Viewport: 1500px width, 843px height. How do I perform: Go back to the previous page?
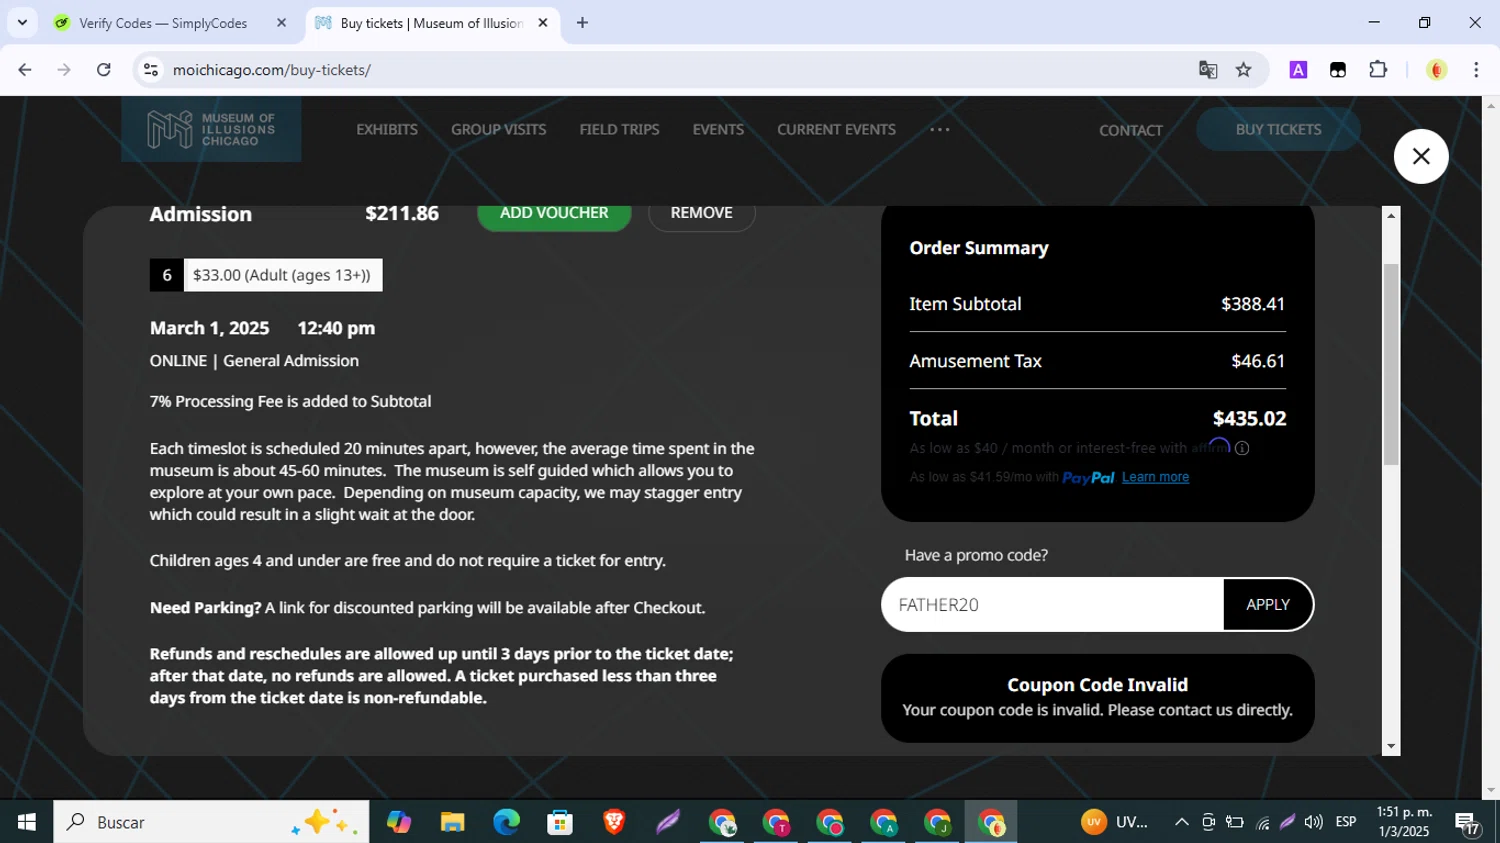[25, 70]
